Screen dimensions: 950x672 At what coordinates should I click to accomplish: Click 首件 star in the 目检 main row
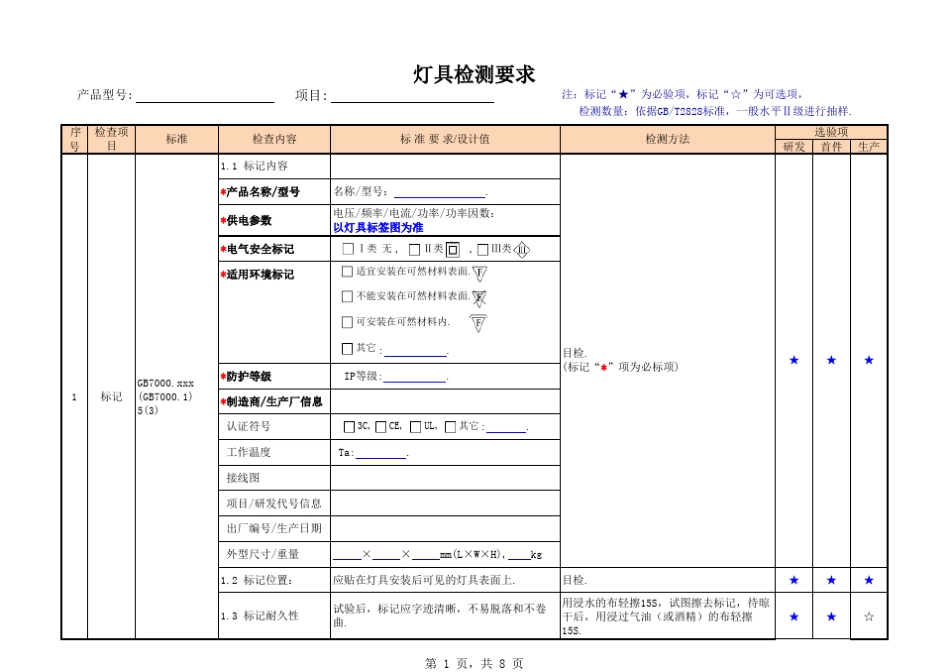click(831, 361)
